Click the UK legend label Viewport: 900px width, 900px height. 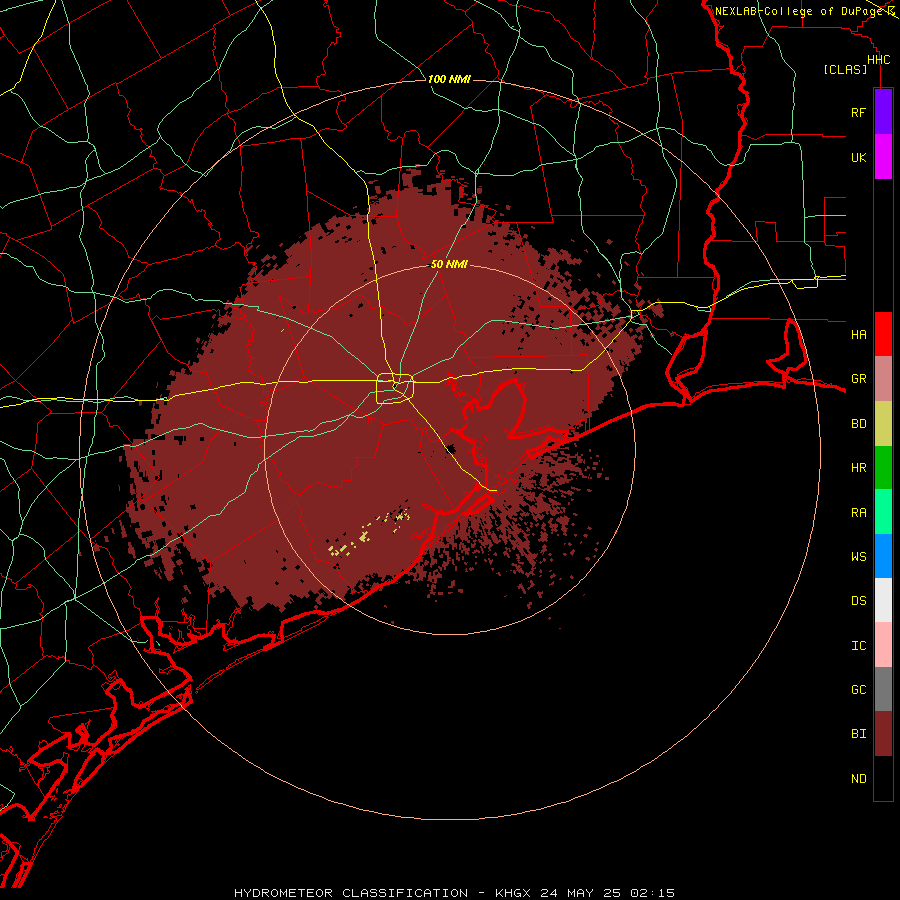tap(858, 157)
